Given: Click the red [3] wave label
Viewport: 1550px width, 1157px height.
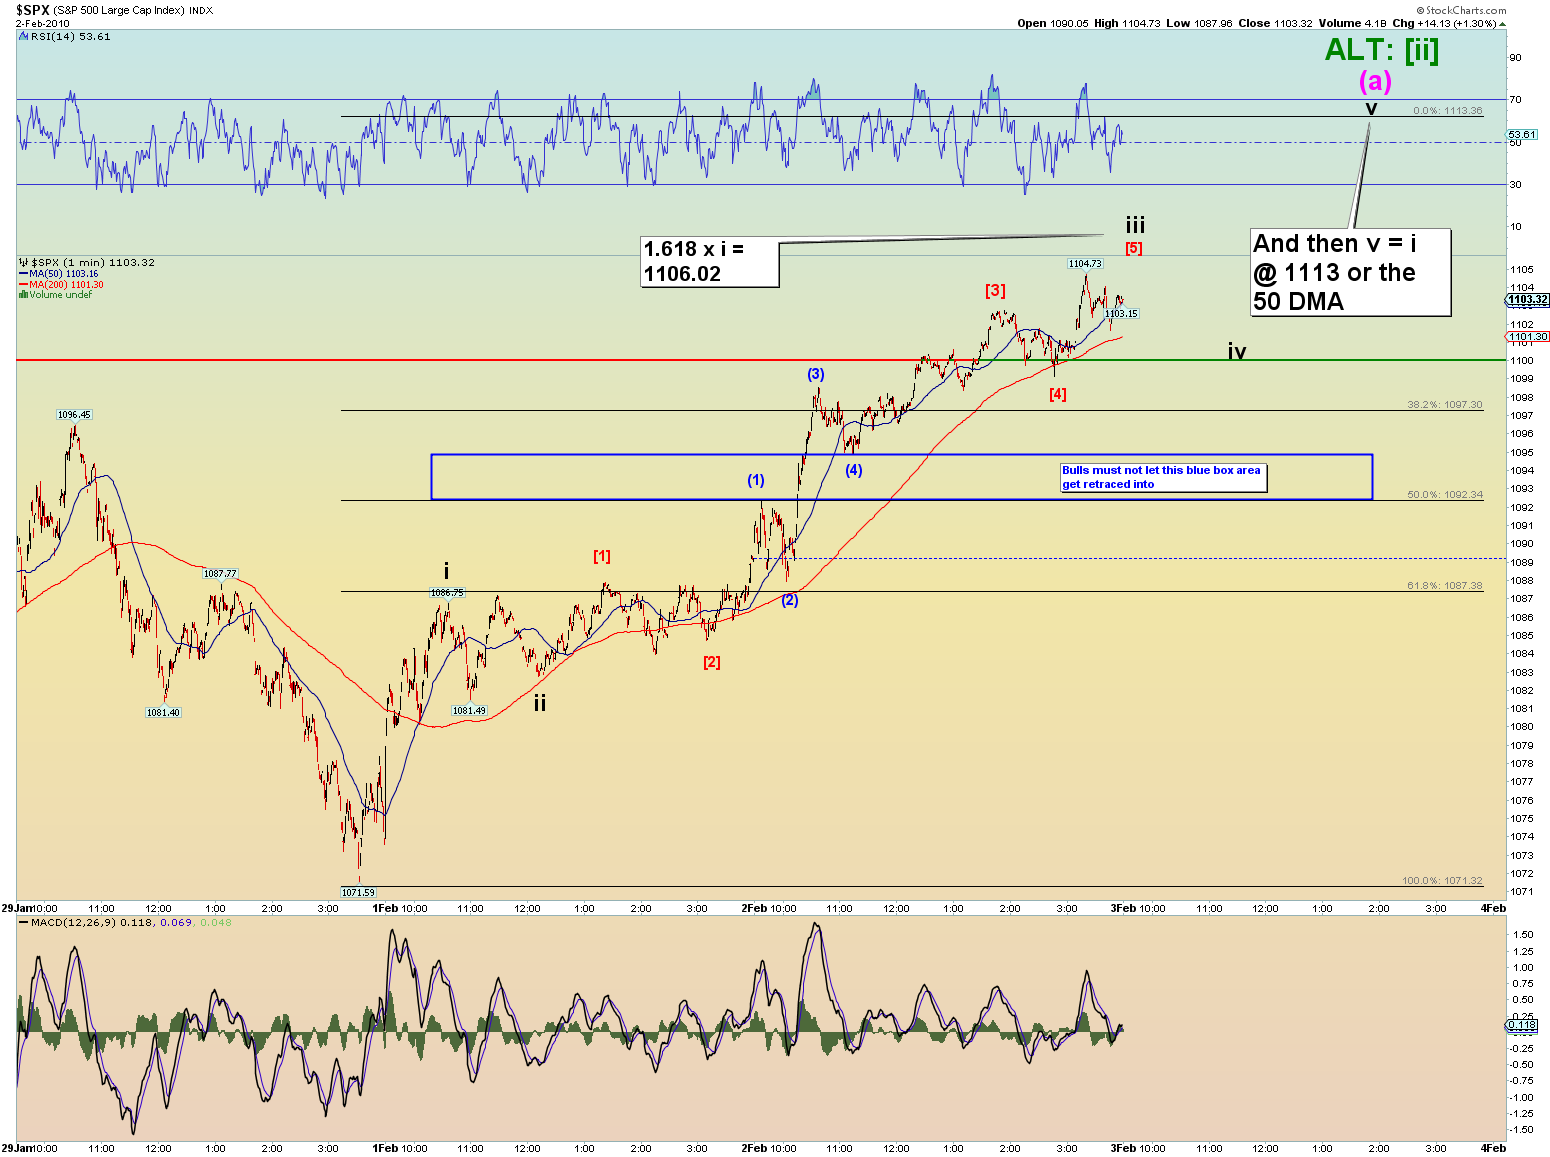Looking at the screenshot, I should pos(995,290).
